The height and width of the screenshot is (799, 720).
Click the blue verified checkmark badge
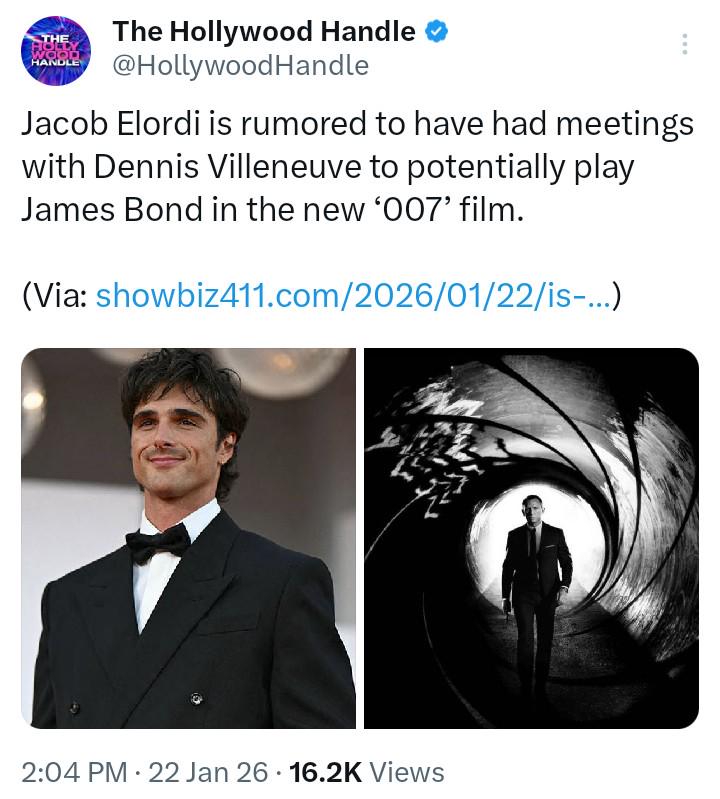pyautogui.click(x=436, y=31)
